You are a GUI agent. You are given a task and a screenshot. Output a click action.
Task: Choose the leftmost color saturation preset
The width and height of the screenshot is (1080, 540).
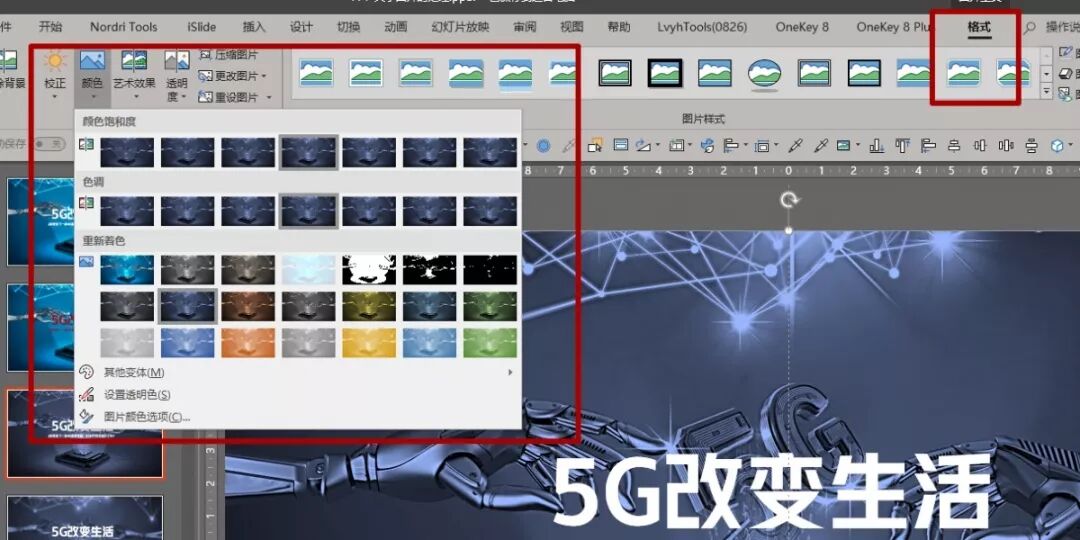pos(127,152)
